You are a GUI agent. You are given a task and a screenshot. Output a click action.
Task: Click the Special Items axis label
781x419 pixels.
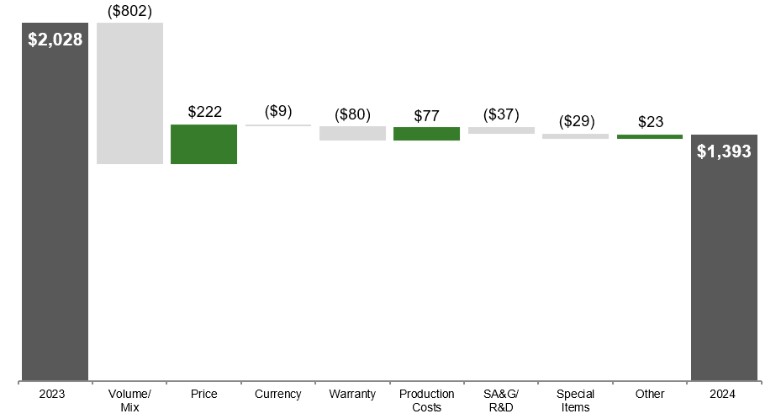575,400
